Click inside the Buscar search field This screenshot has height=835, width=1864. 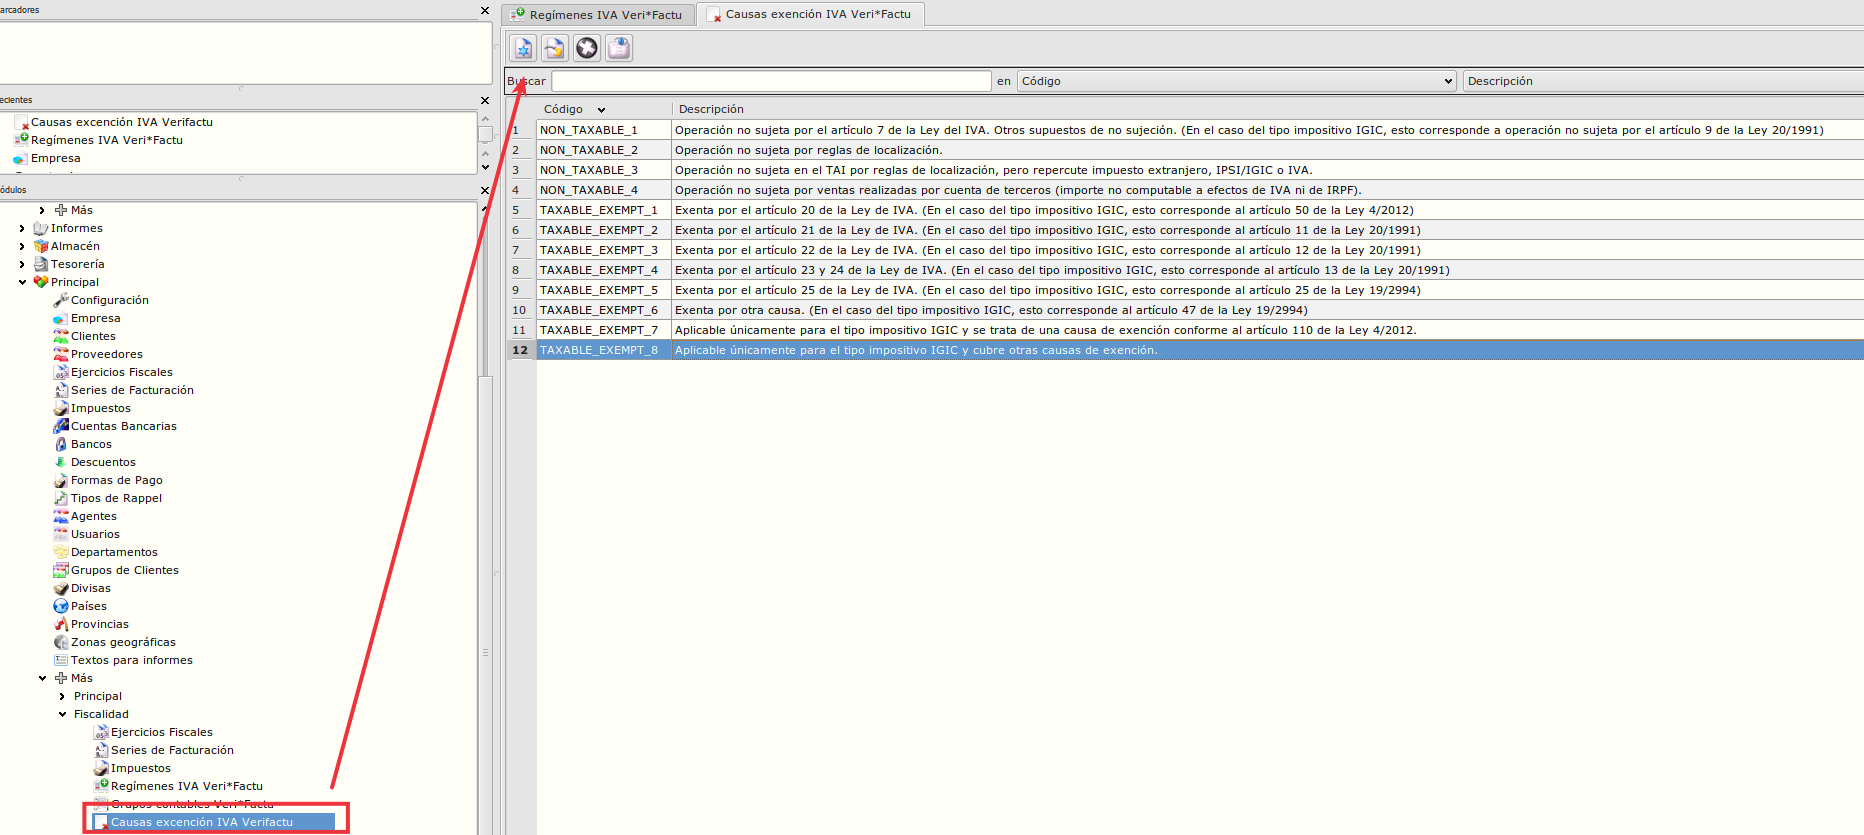point(770,81)
